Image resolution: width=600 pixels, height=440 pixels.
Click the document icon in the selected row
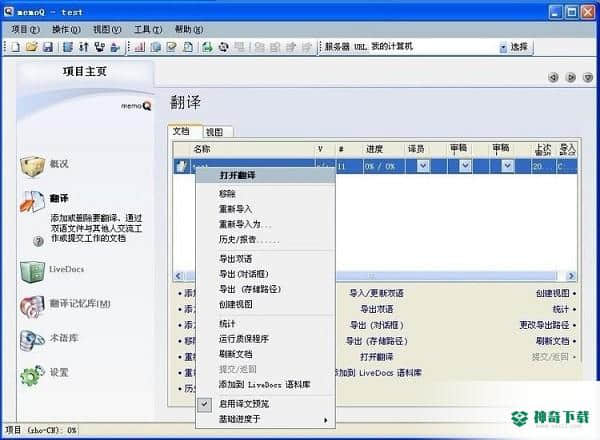point(182,166)
